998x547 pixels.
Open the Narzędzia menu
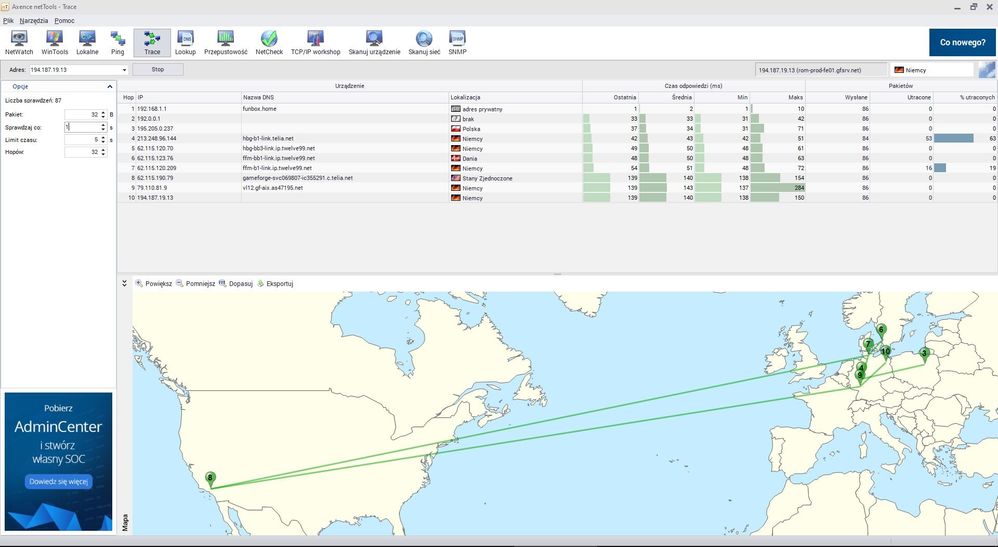pos(33,20)
